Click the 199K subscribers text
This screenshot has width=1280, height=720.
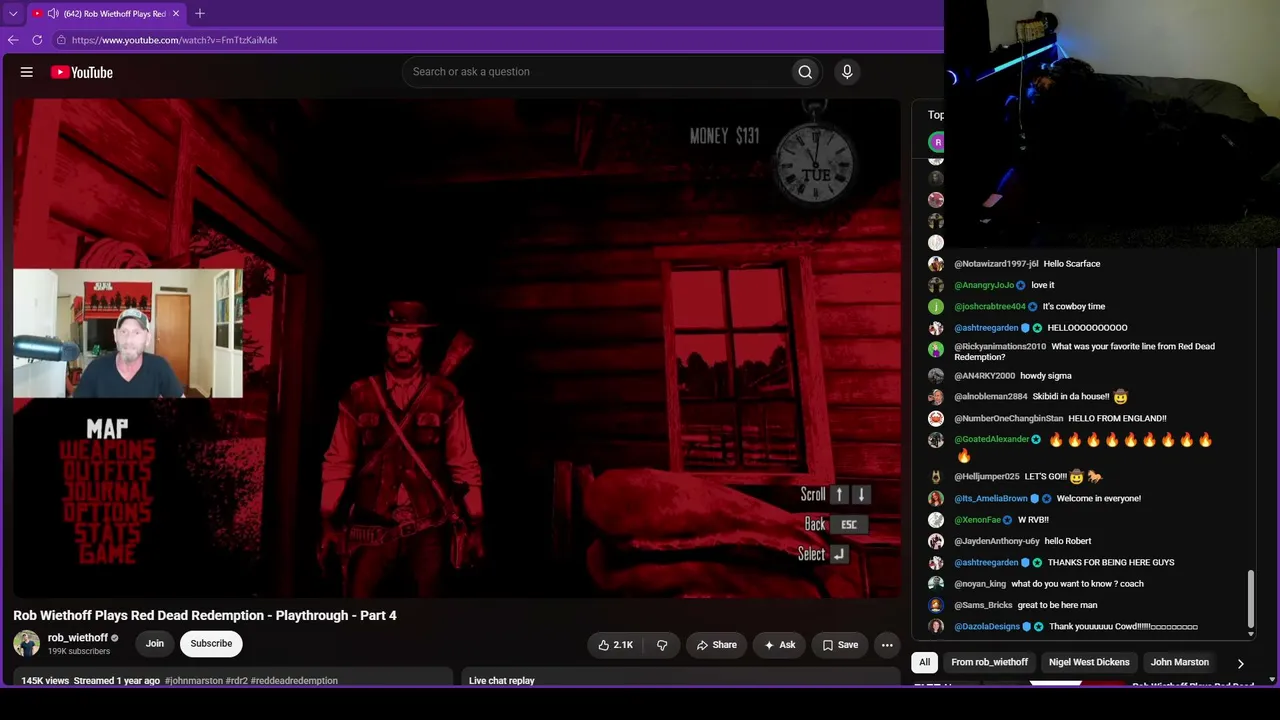click(79, 652)
